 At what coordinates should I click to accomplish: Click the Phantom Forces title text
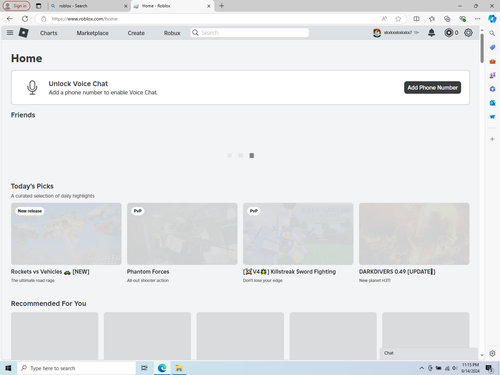point(148,272)
